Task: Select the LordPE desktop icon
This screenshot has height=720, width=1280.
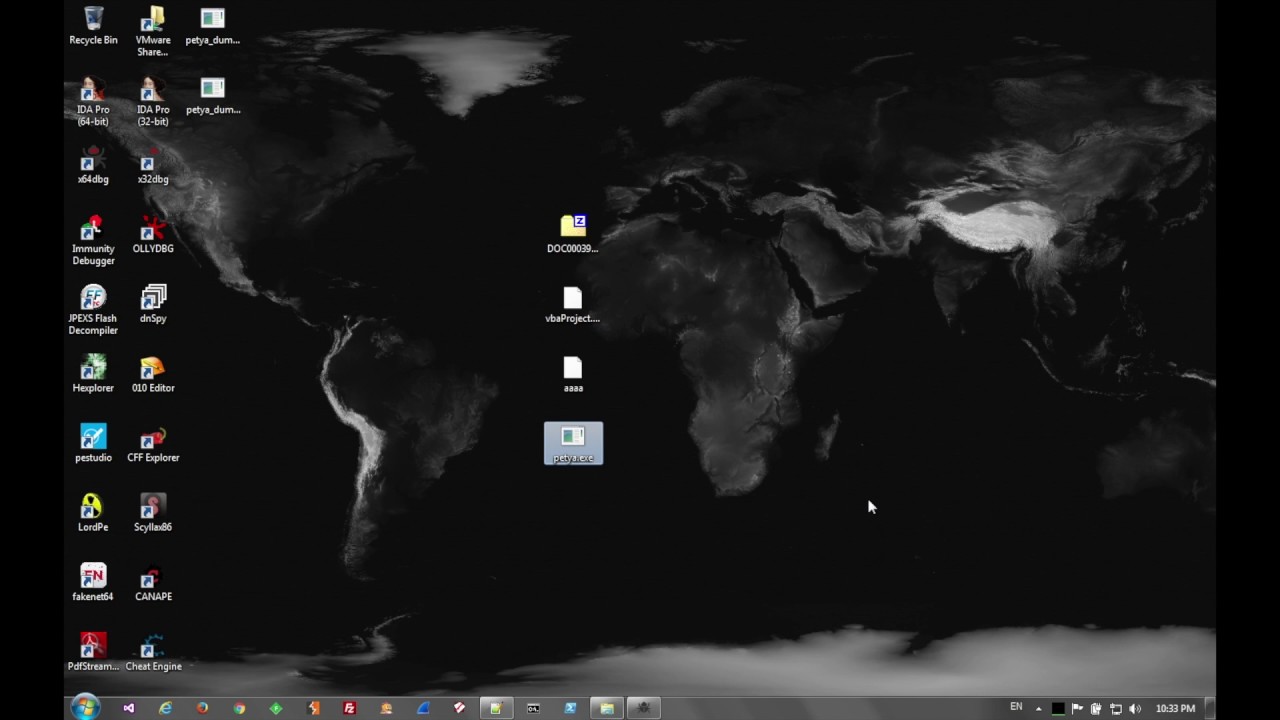Action: coord(93,513)
